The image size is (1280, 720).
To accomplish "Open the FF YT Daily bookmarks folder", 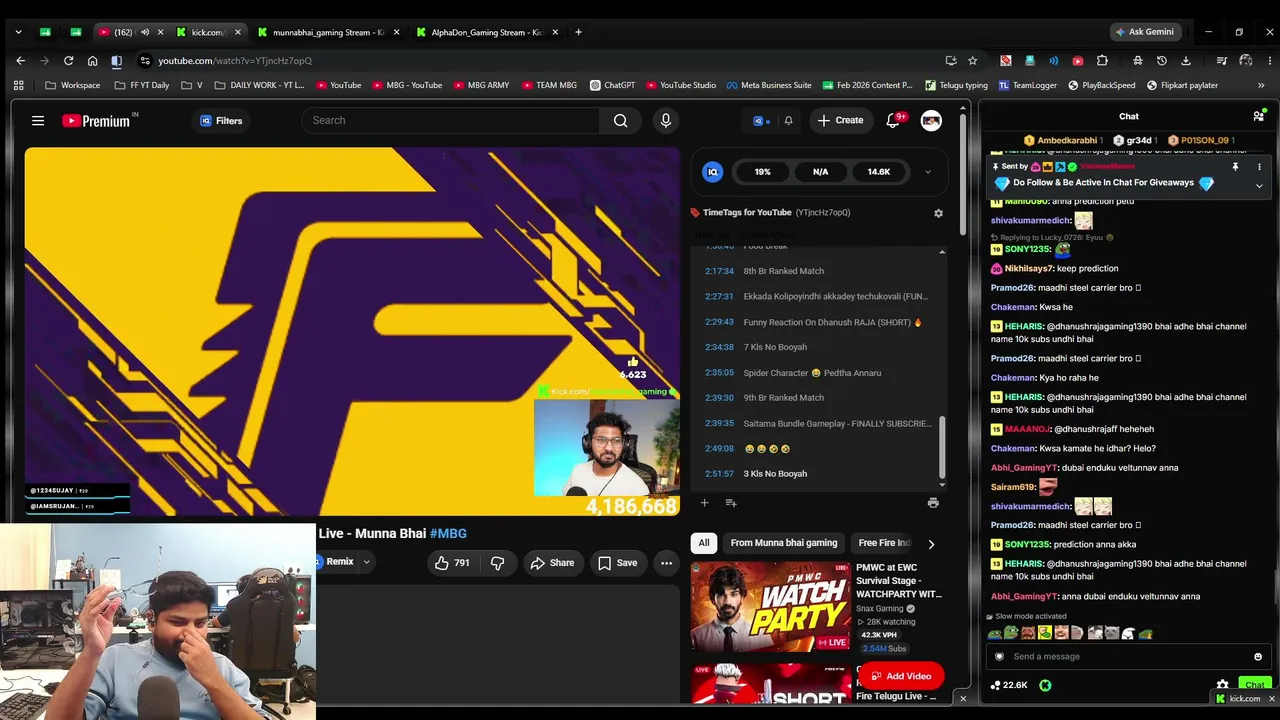I will click(142, 85).
